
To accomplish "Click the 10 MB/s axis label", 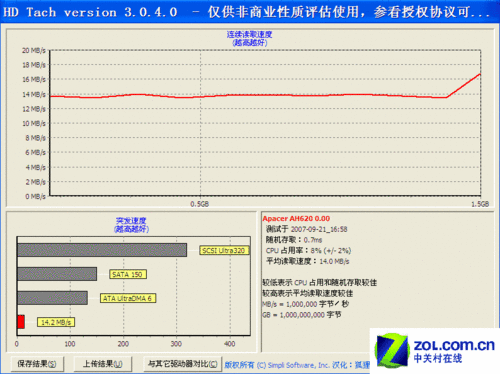I will tap(34, 123).
